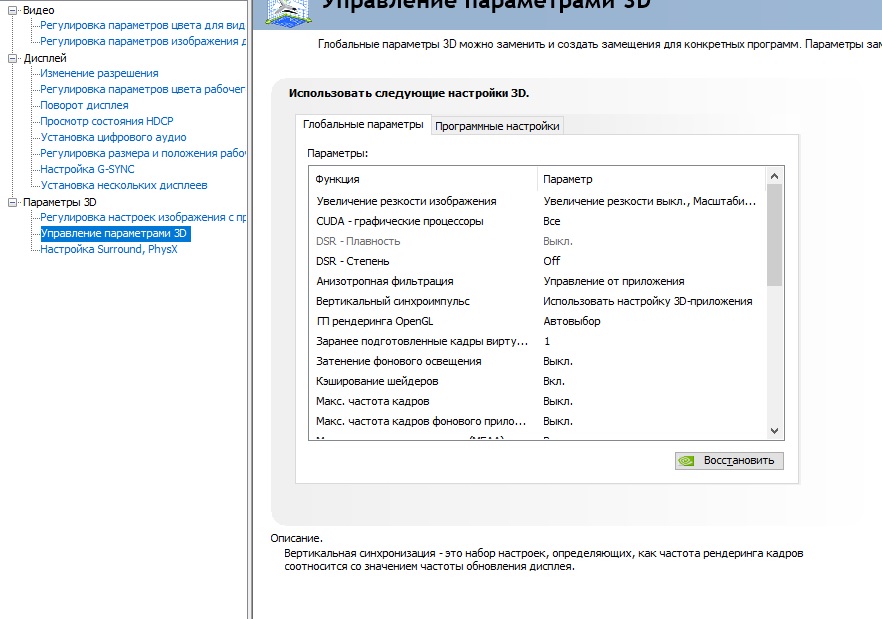Select Макс. частота кадров setting row
The image size is (882, 619).
point(537,401)
